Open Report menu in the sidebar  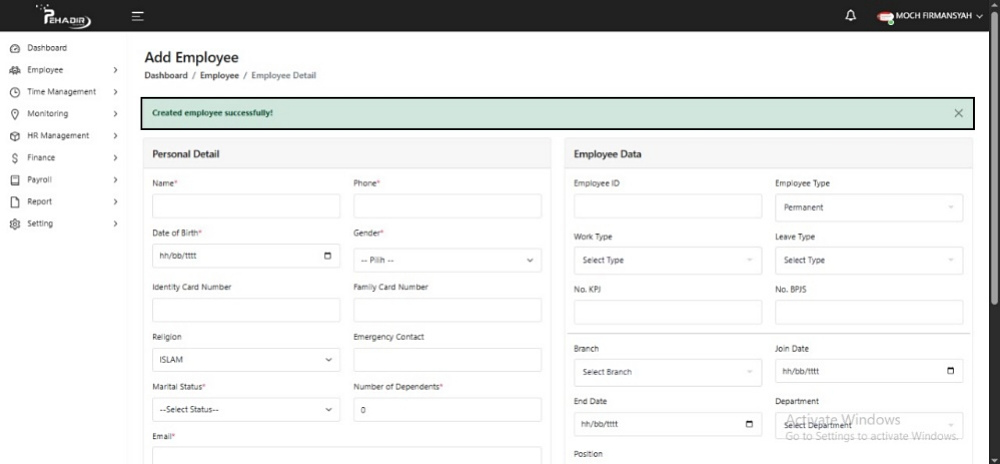tap(39, 201)
